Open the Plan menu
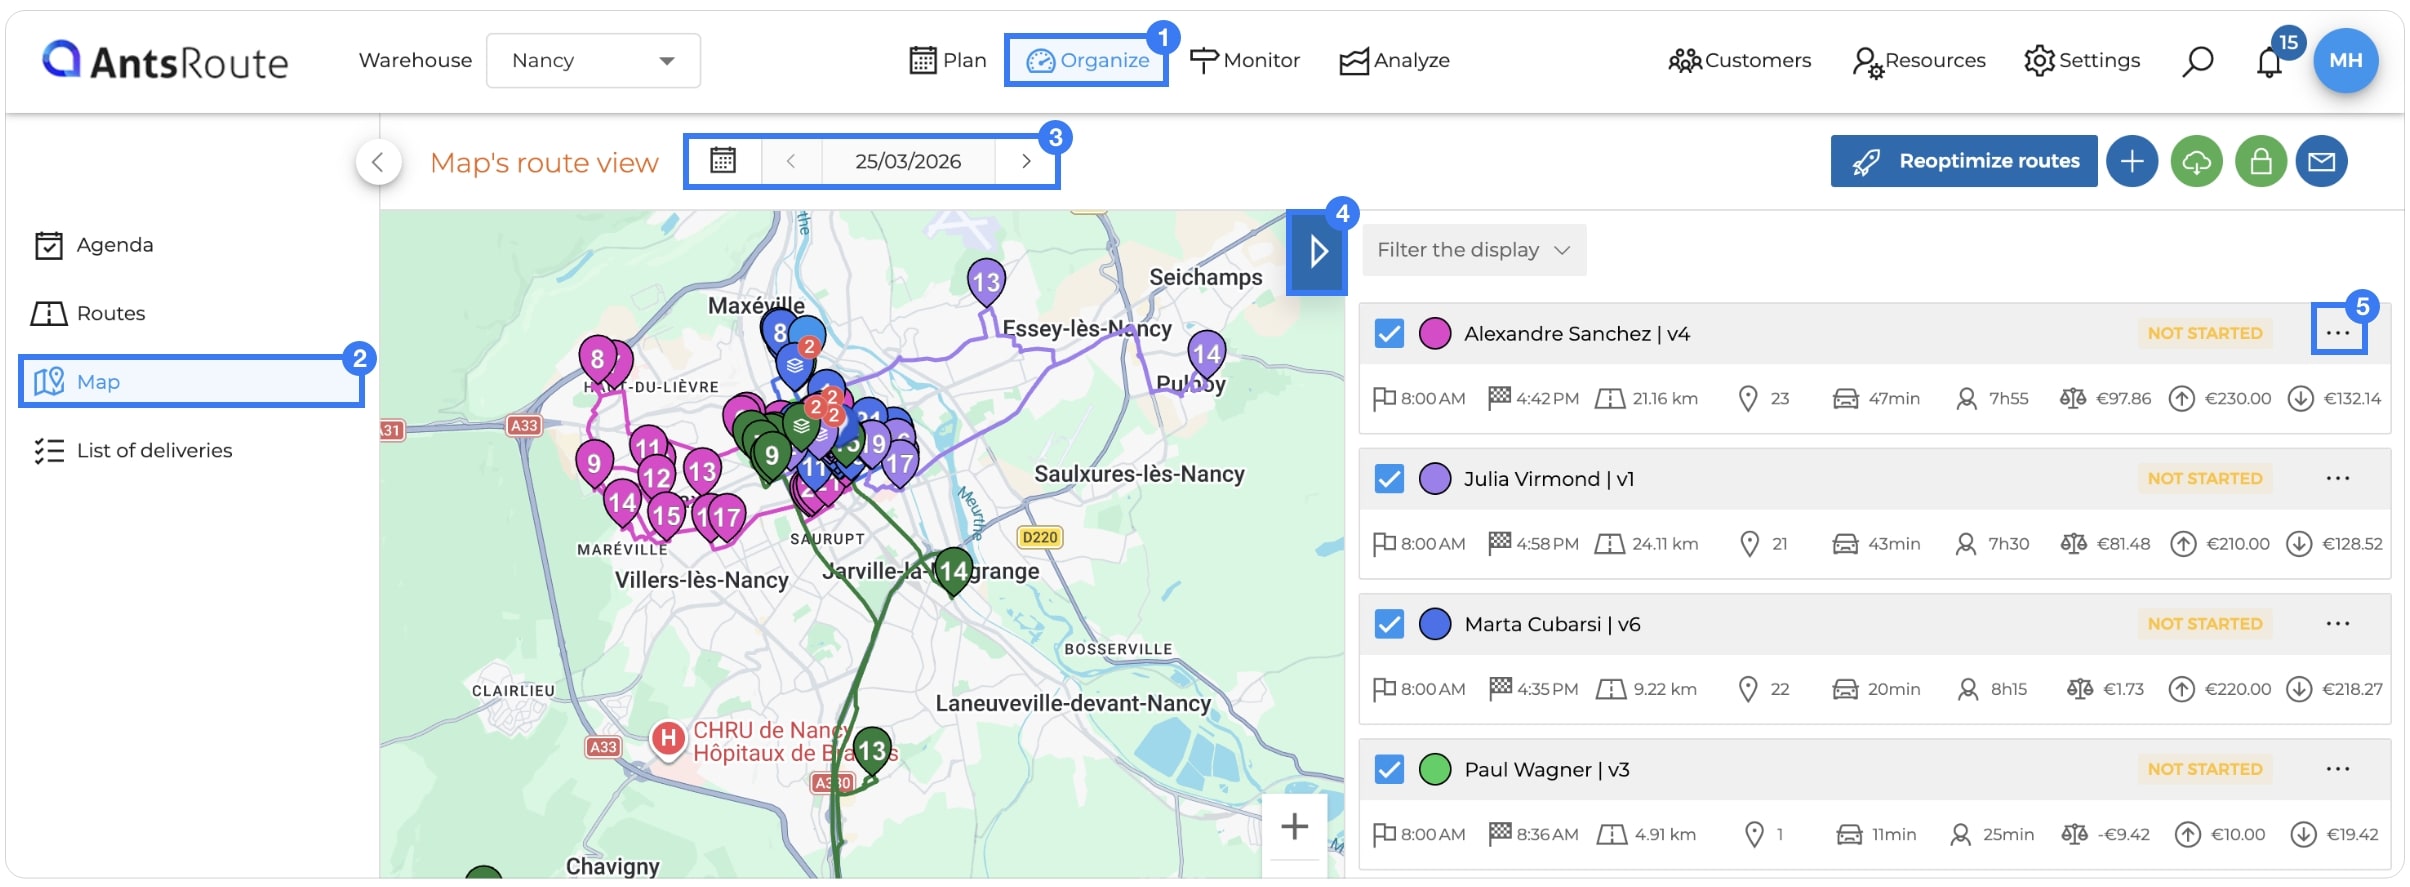This screenshot has width=2410, height=887. pyautogui.click(x=948, y=60)
